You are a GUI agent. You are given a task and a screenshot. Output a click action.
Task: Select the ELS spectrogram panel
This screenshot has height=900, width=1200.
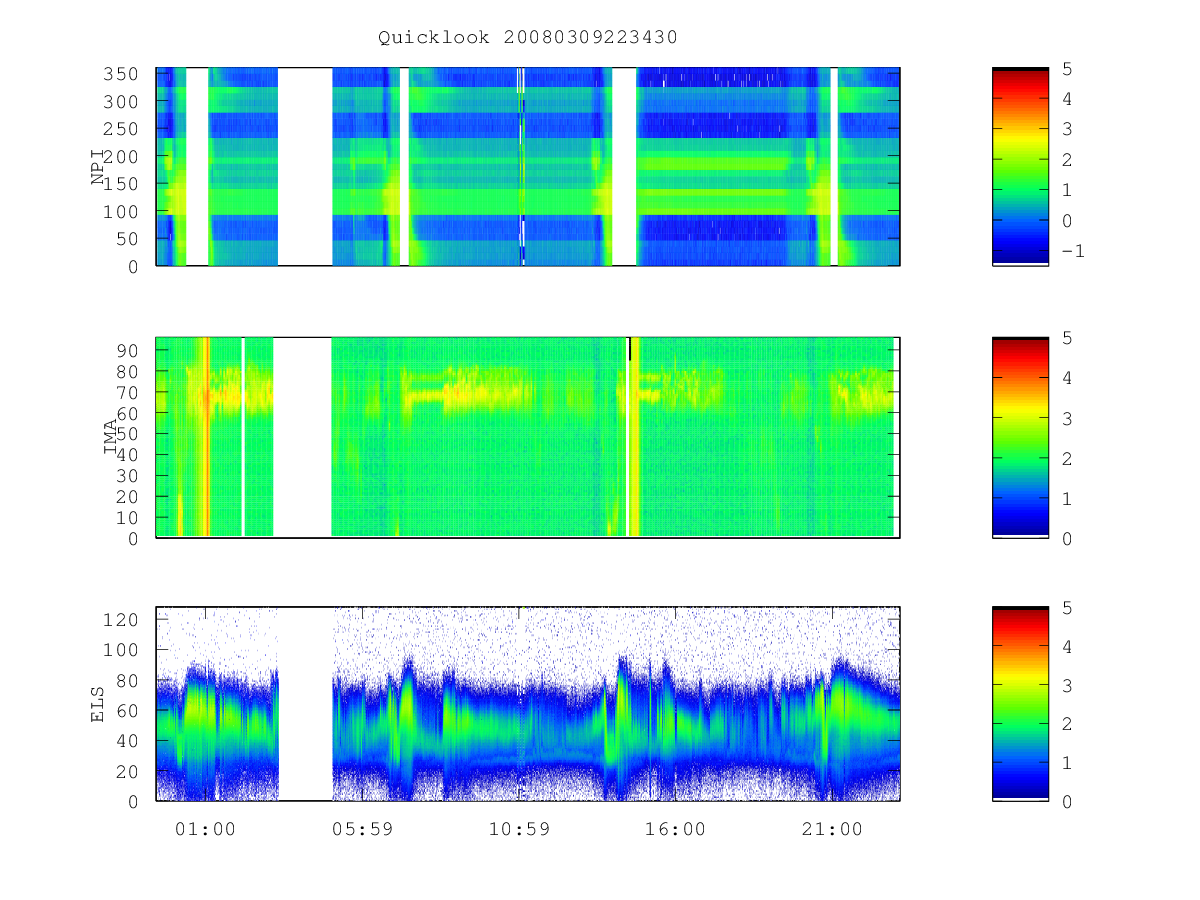[x=528, y=704]
